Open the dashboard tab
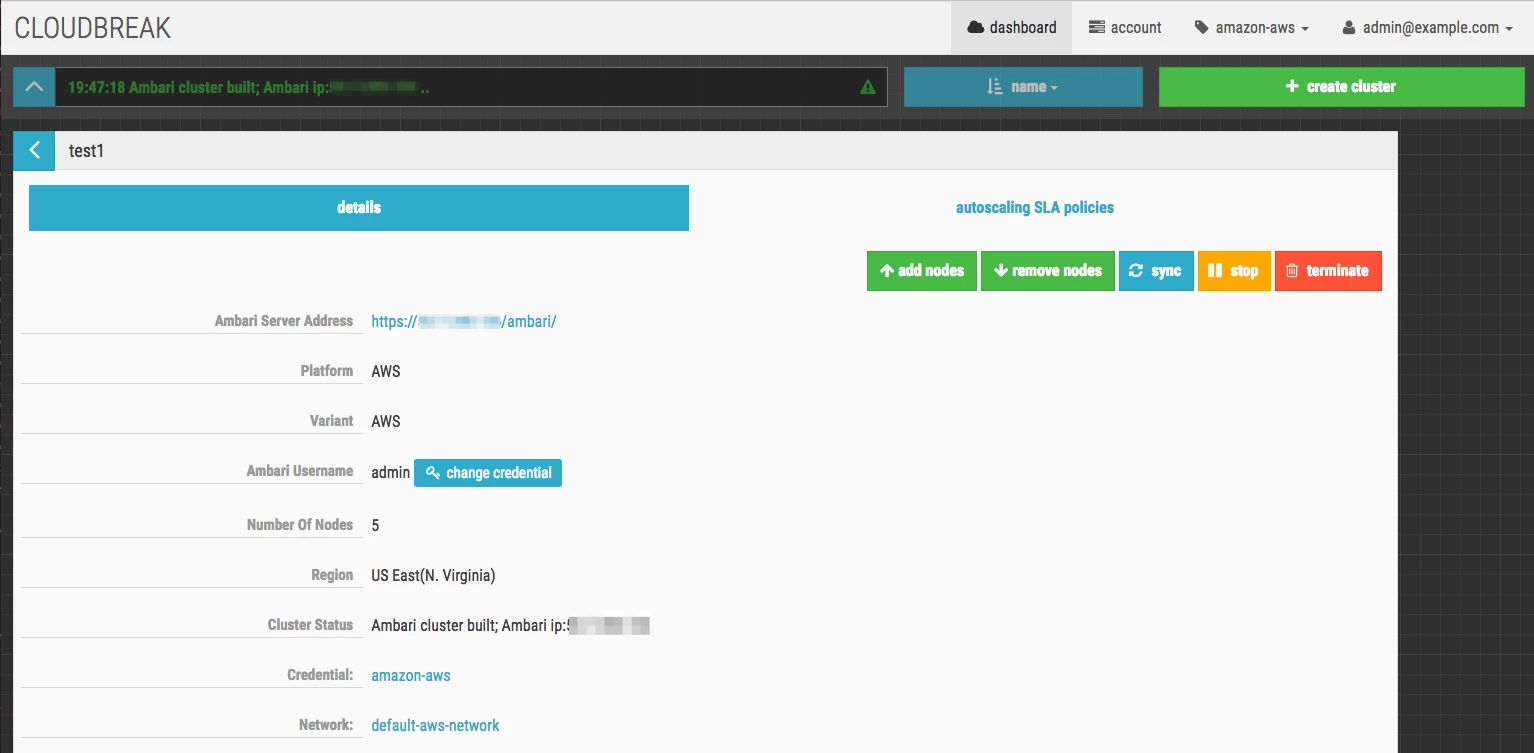Screen dimensions: 1534x753 (x=1011, y=28)
